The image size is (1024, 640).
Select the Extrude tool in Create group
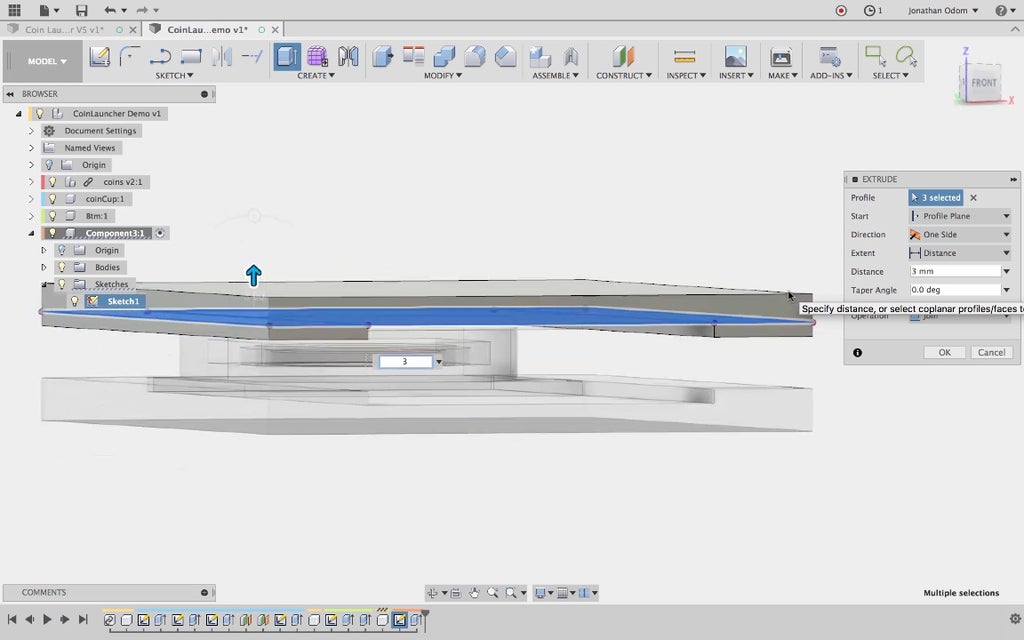click(x=287, y=57)
